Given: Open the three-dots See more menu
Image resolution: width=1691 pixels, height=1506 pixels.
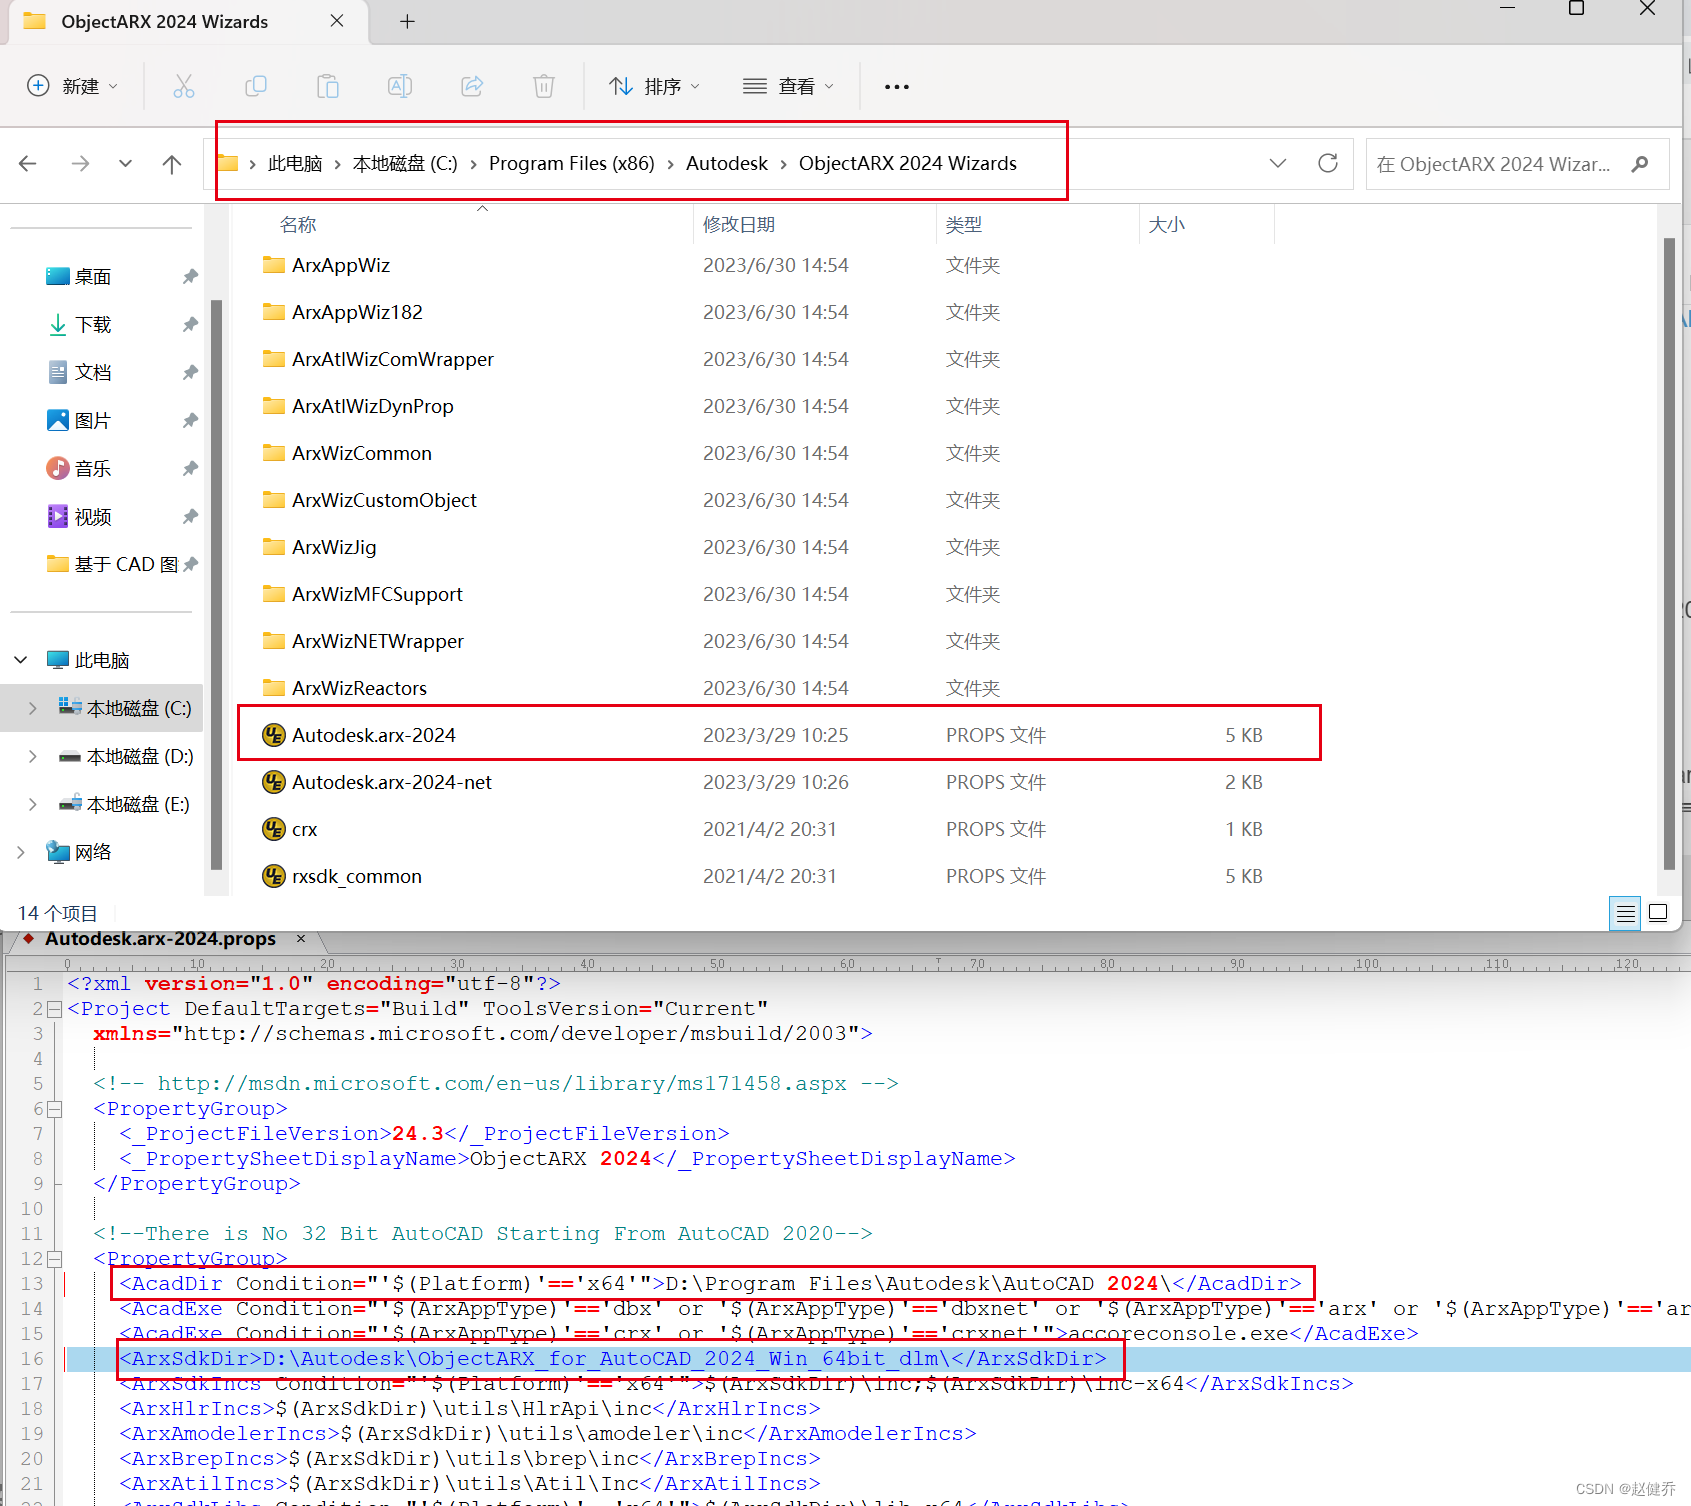Looking at the screenshot, I should [897, 87].
